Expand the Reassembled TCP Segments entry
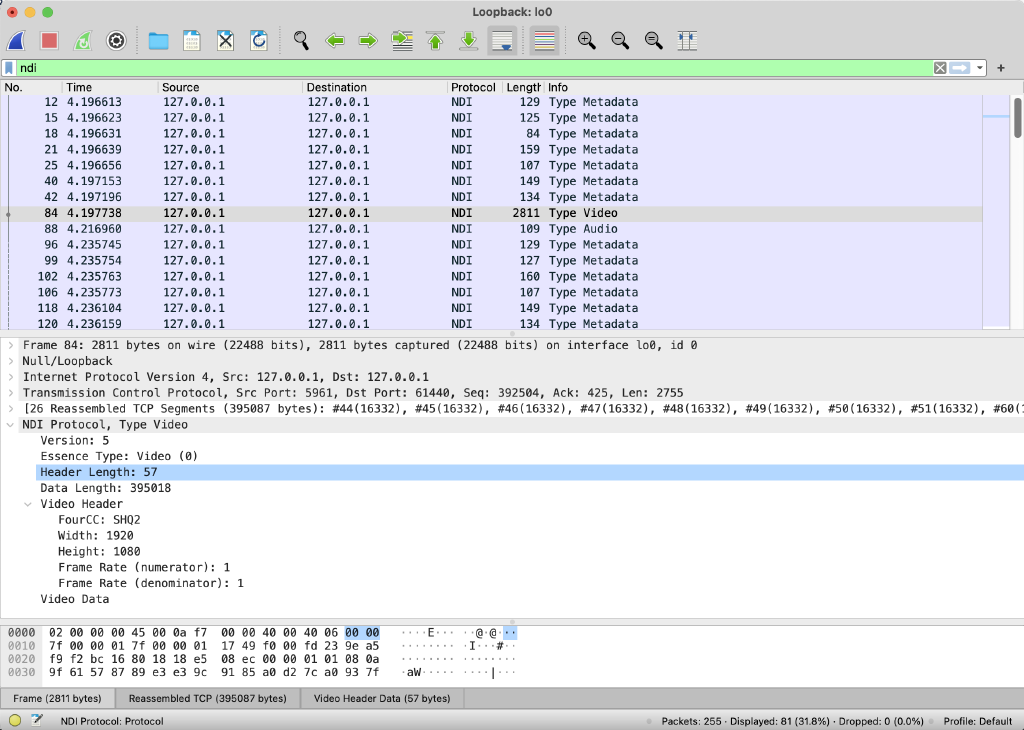Image resolution: width=1024 pixels, height=730 pixels. [10, 408]
